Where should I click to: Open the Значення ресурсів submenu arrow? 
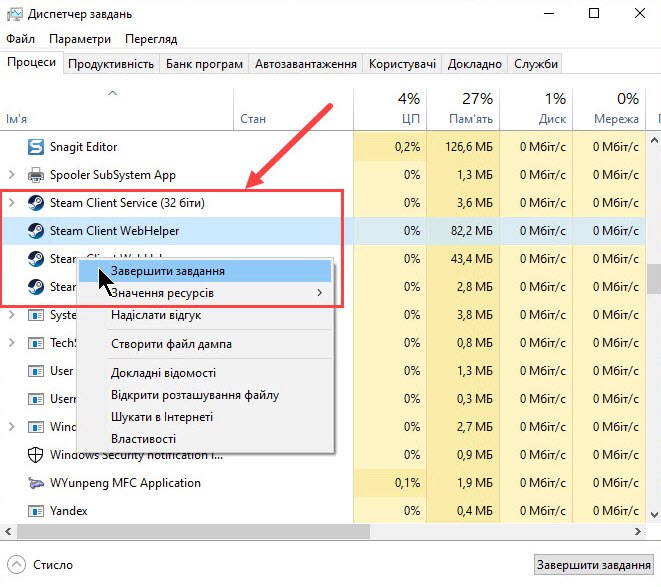coord(320,293)
